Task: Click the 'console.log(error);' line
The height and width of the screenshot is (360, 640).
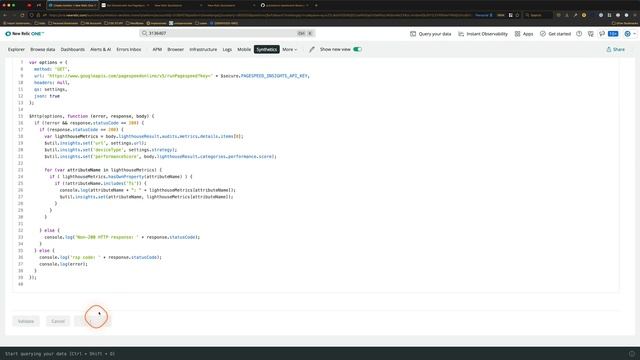Action: click(x=63, y=264)
